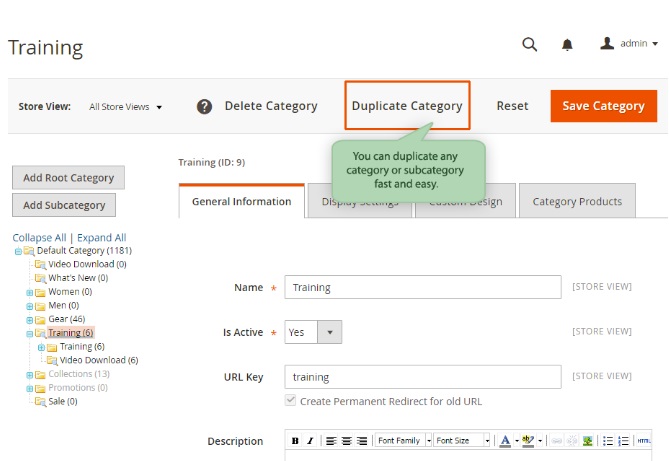Click the search magnifier icon

pyautogui.click(x=530, y=44)
